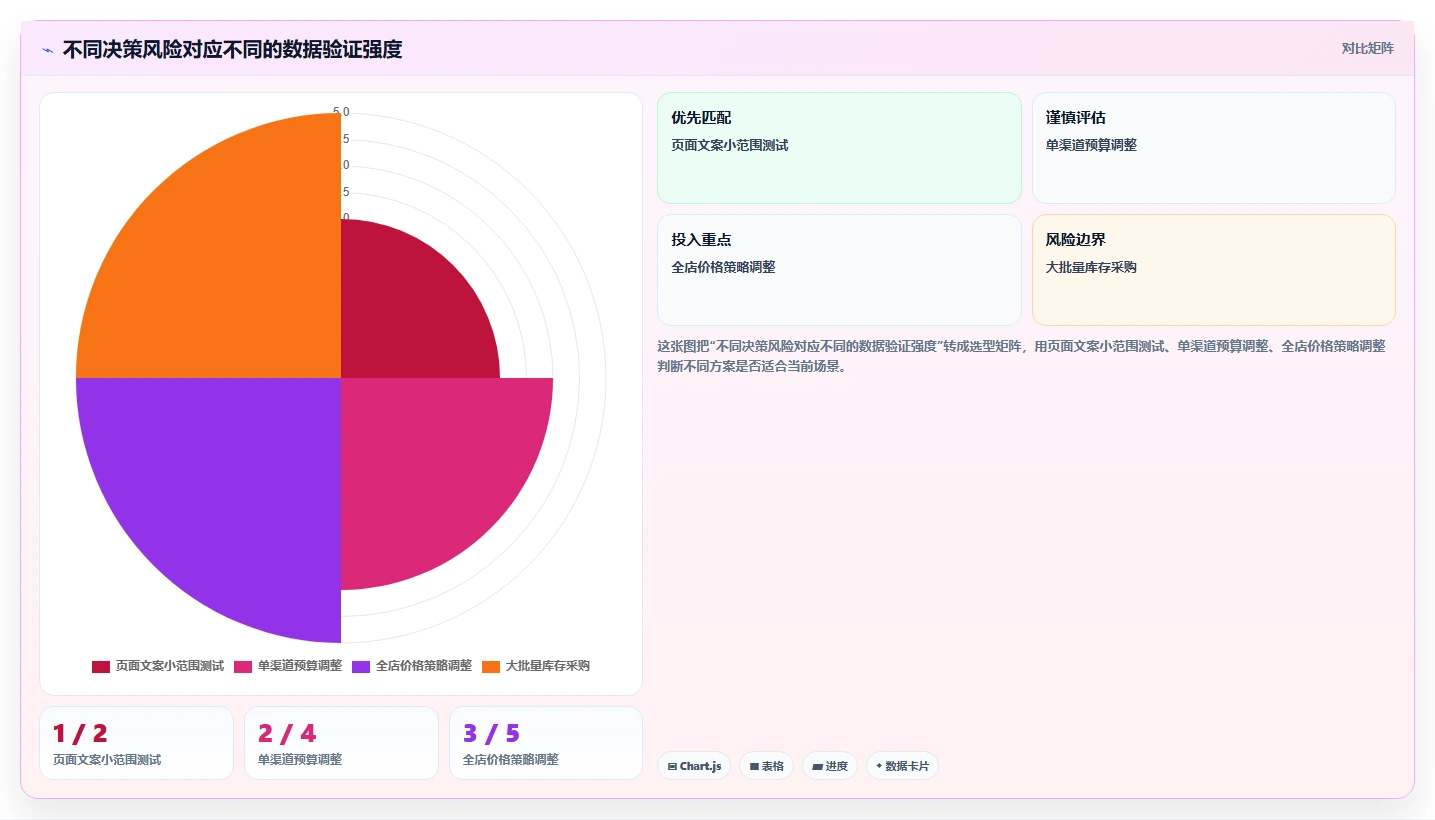Click the 表格 chip's table icon
1435x820 pixels.
[754, 767]
